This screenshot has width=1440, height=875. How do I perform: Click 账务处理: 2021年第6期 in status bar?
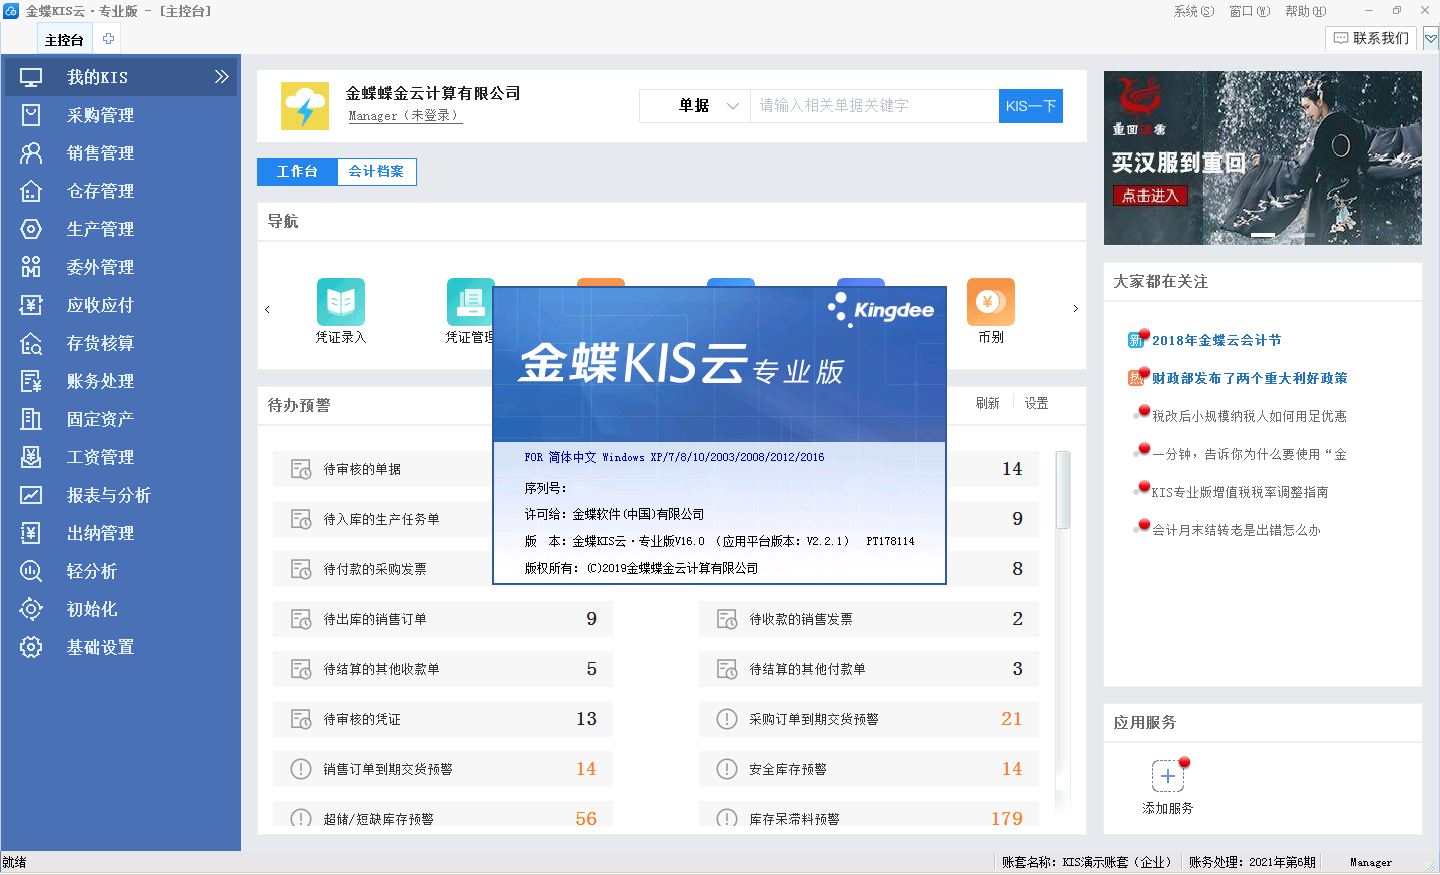(x=1252, y=862)
